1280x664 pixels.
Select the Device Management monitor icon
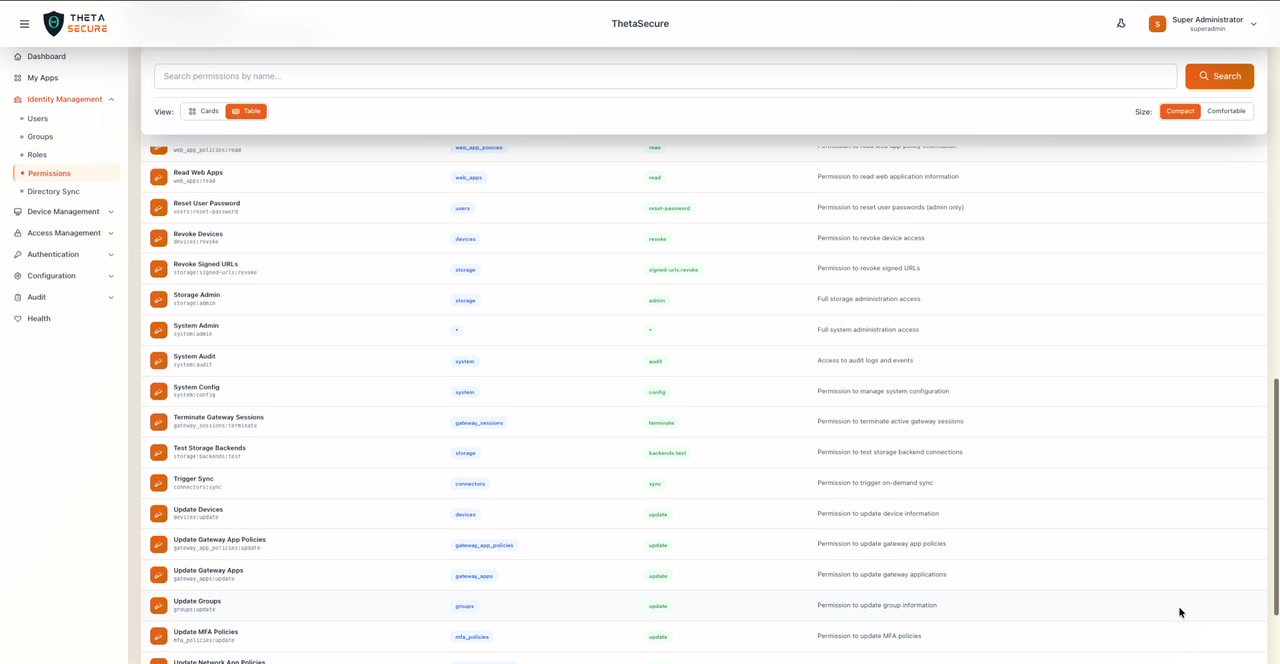(17, 211)
